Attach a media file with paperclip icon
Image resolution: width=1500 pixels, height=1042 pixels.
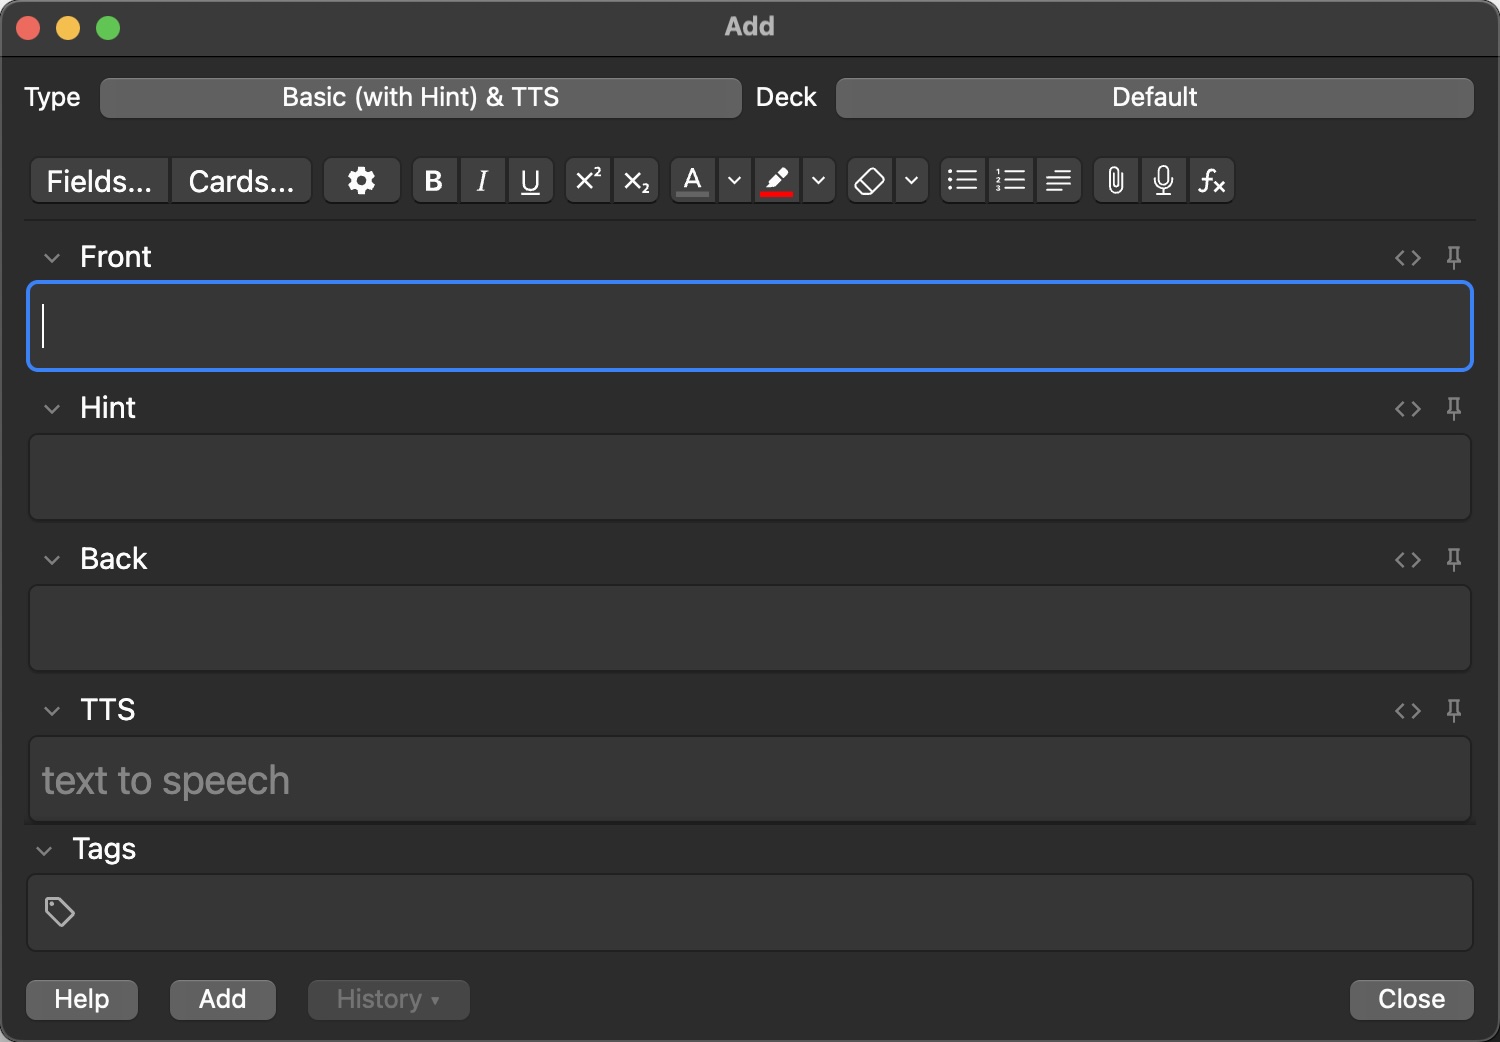(1115, 181)
